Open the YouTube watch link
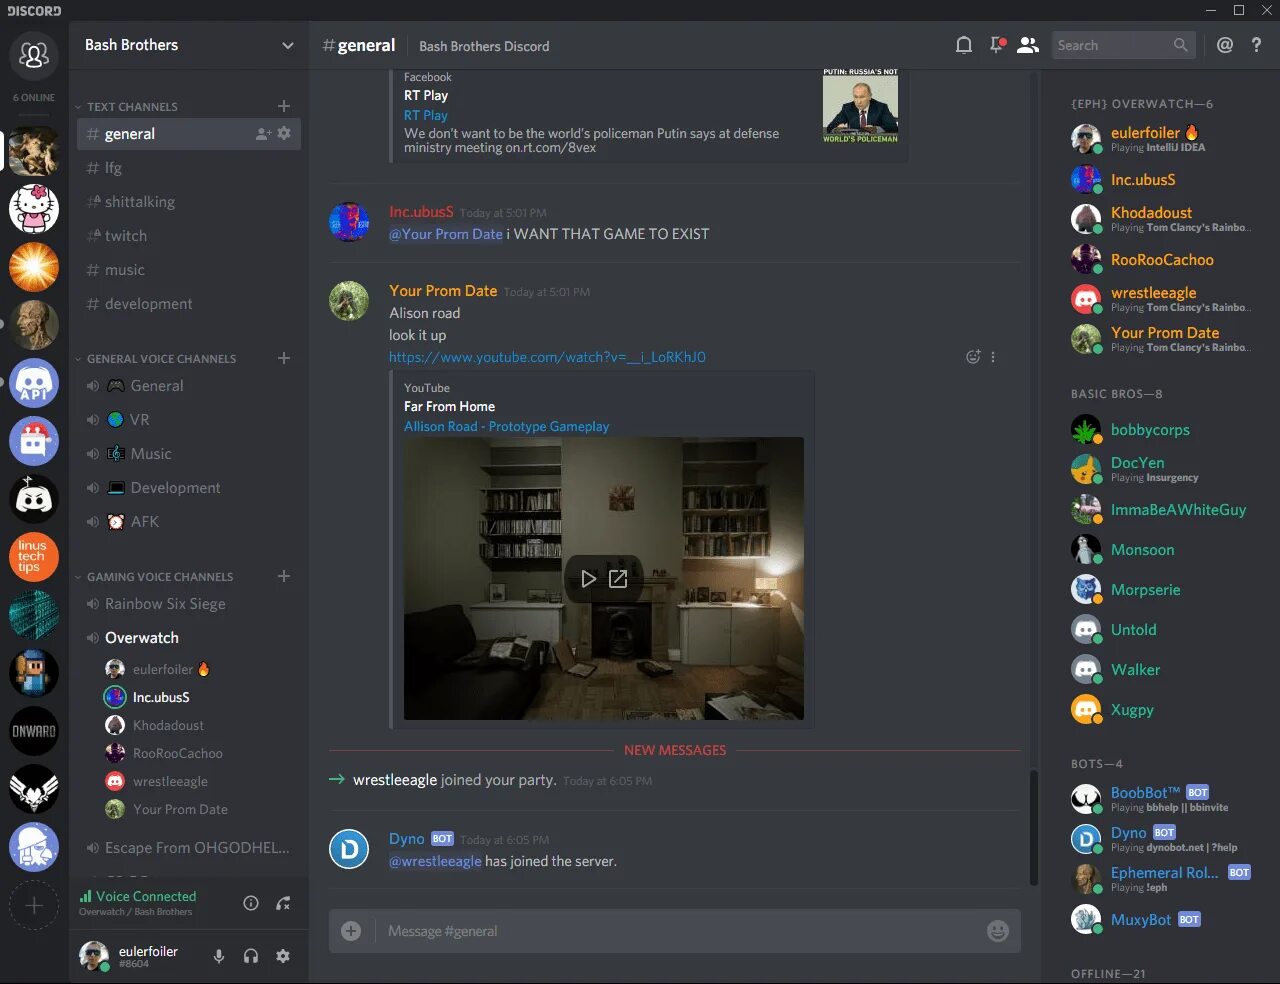Image resolution: width=1280 pixels, height=984 pixels. (x=547, y=357)
